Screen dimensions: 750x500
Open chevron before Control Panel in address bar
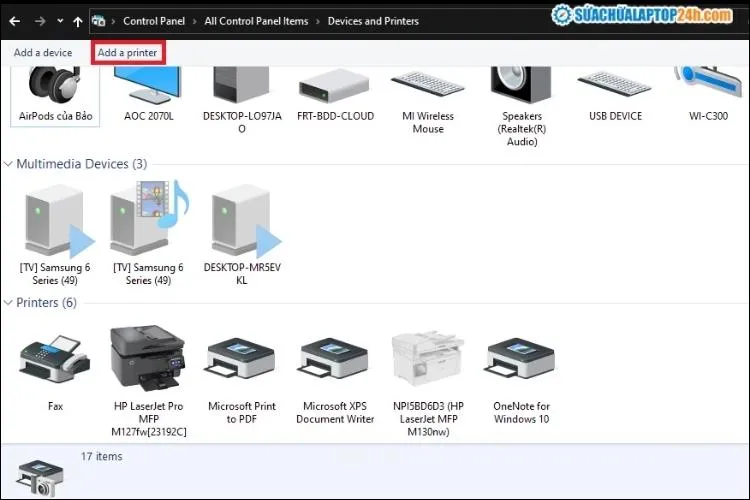(x=114, y=22)
